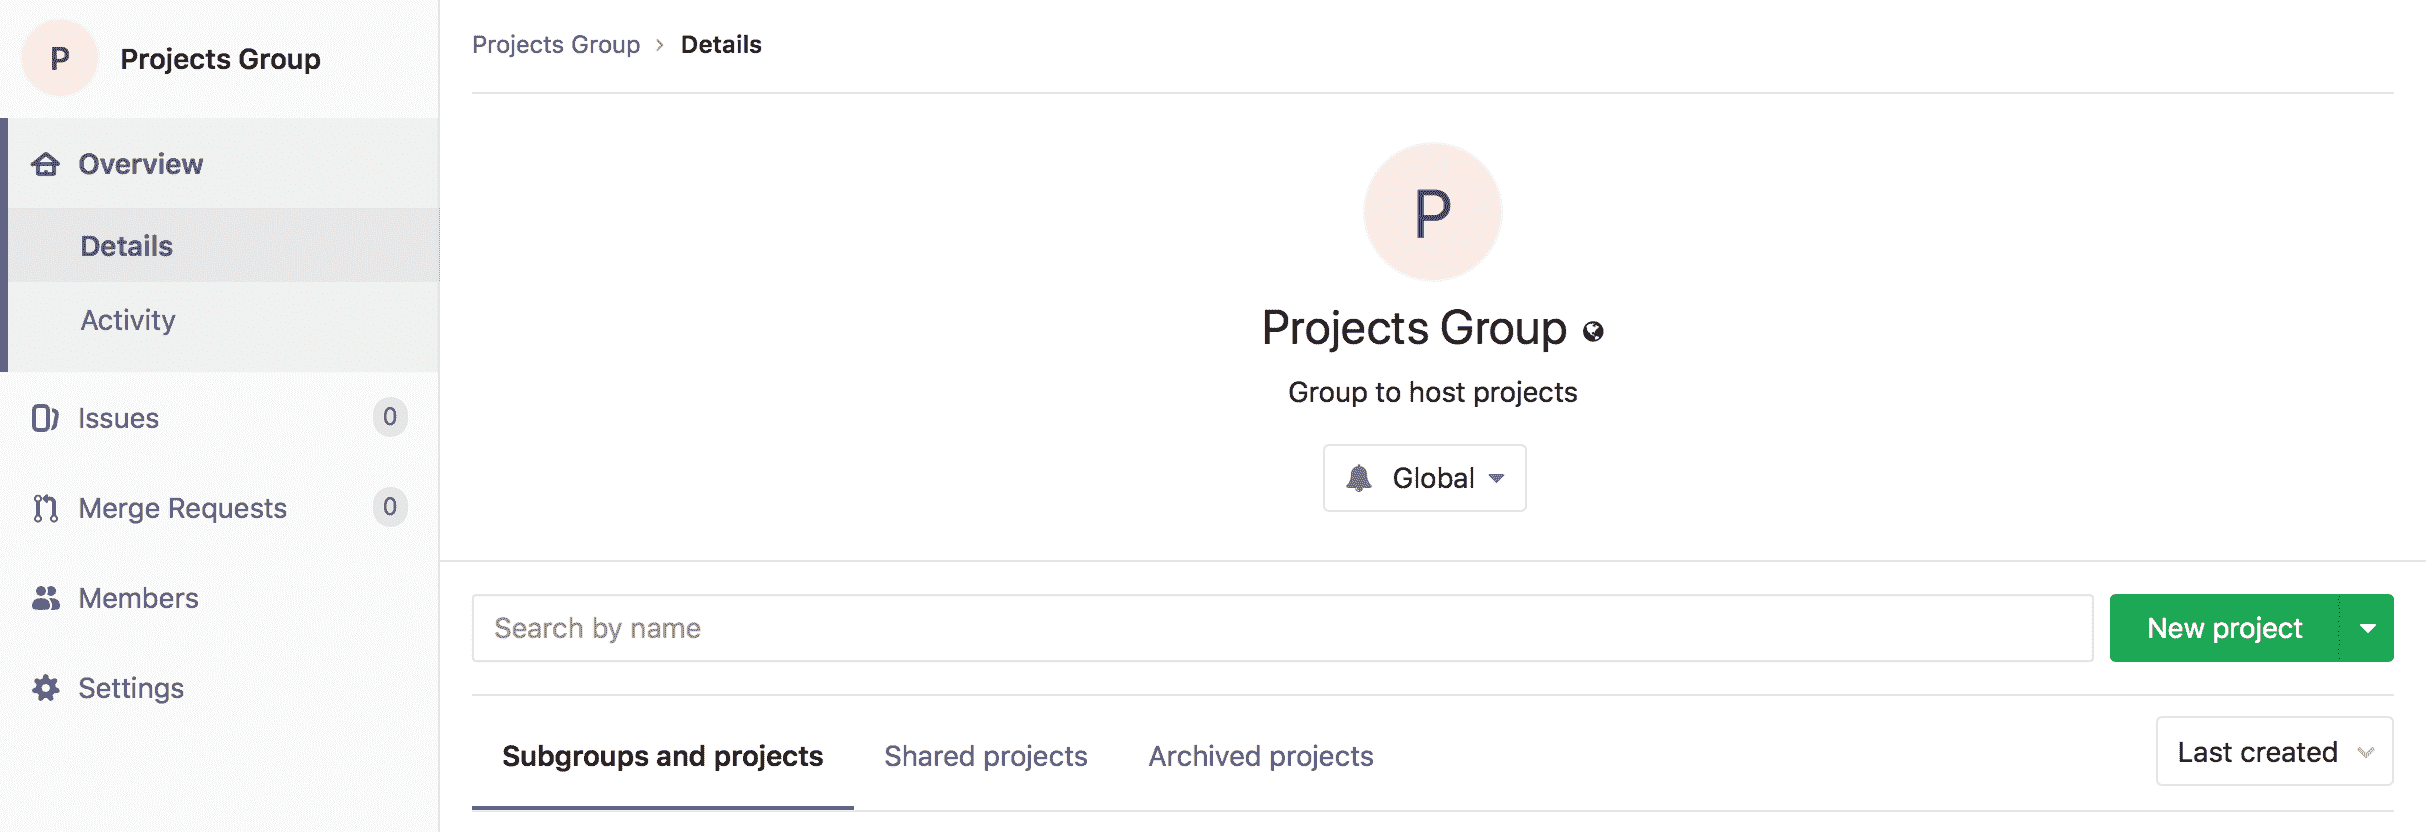Switch to the Shared projects tab

pos(985,756)
